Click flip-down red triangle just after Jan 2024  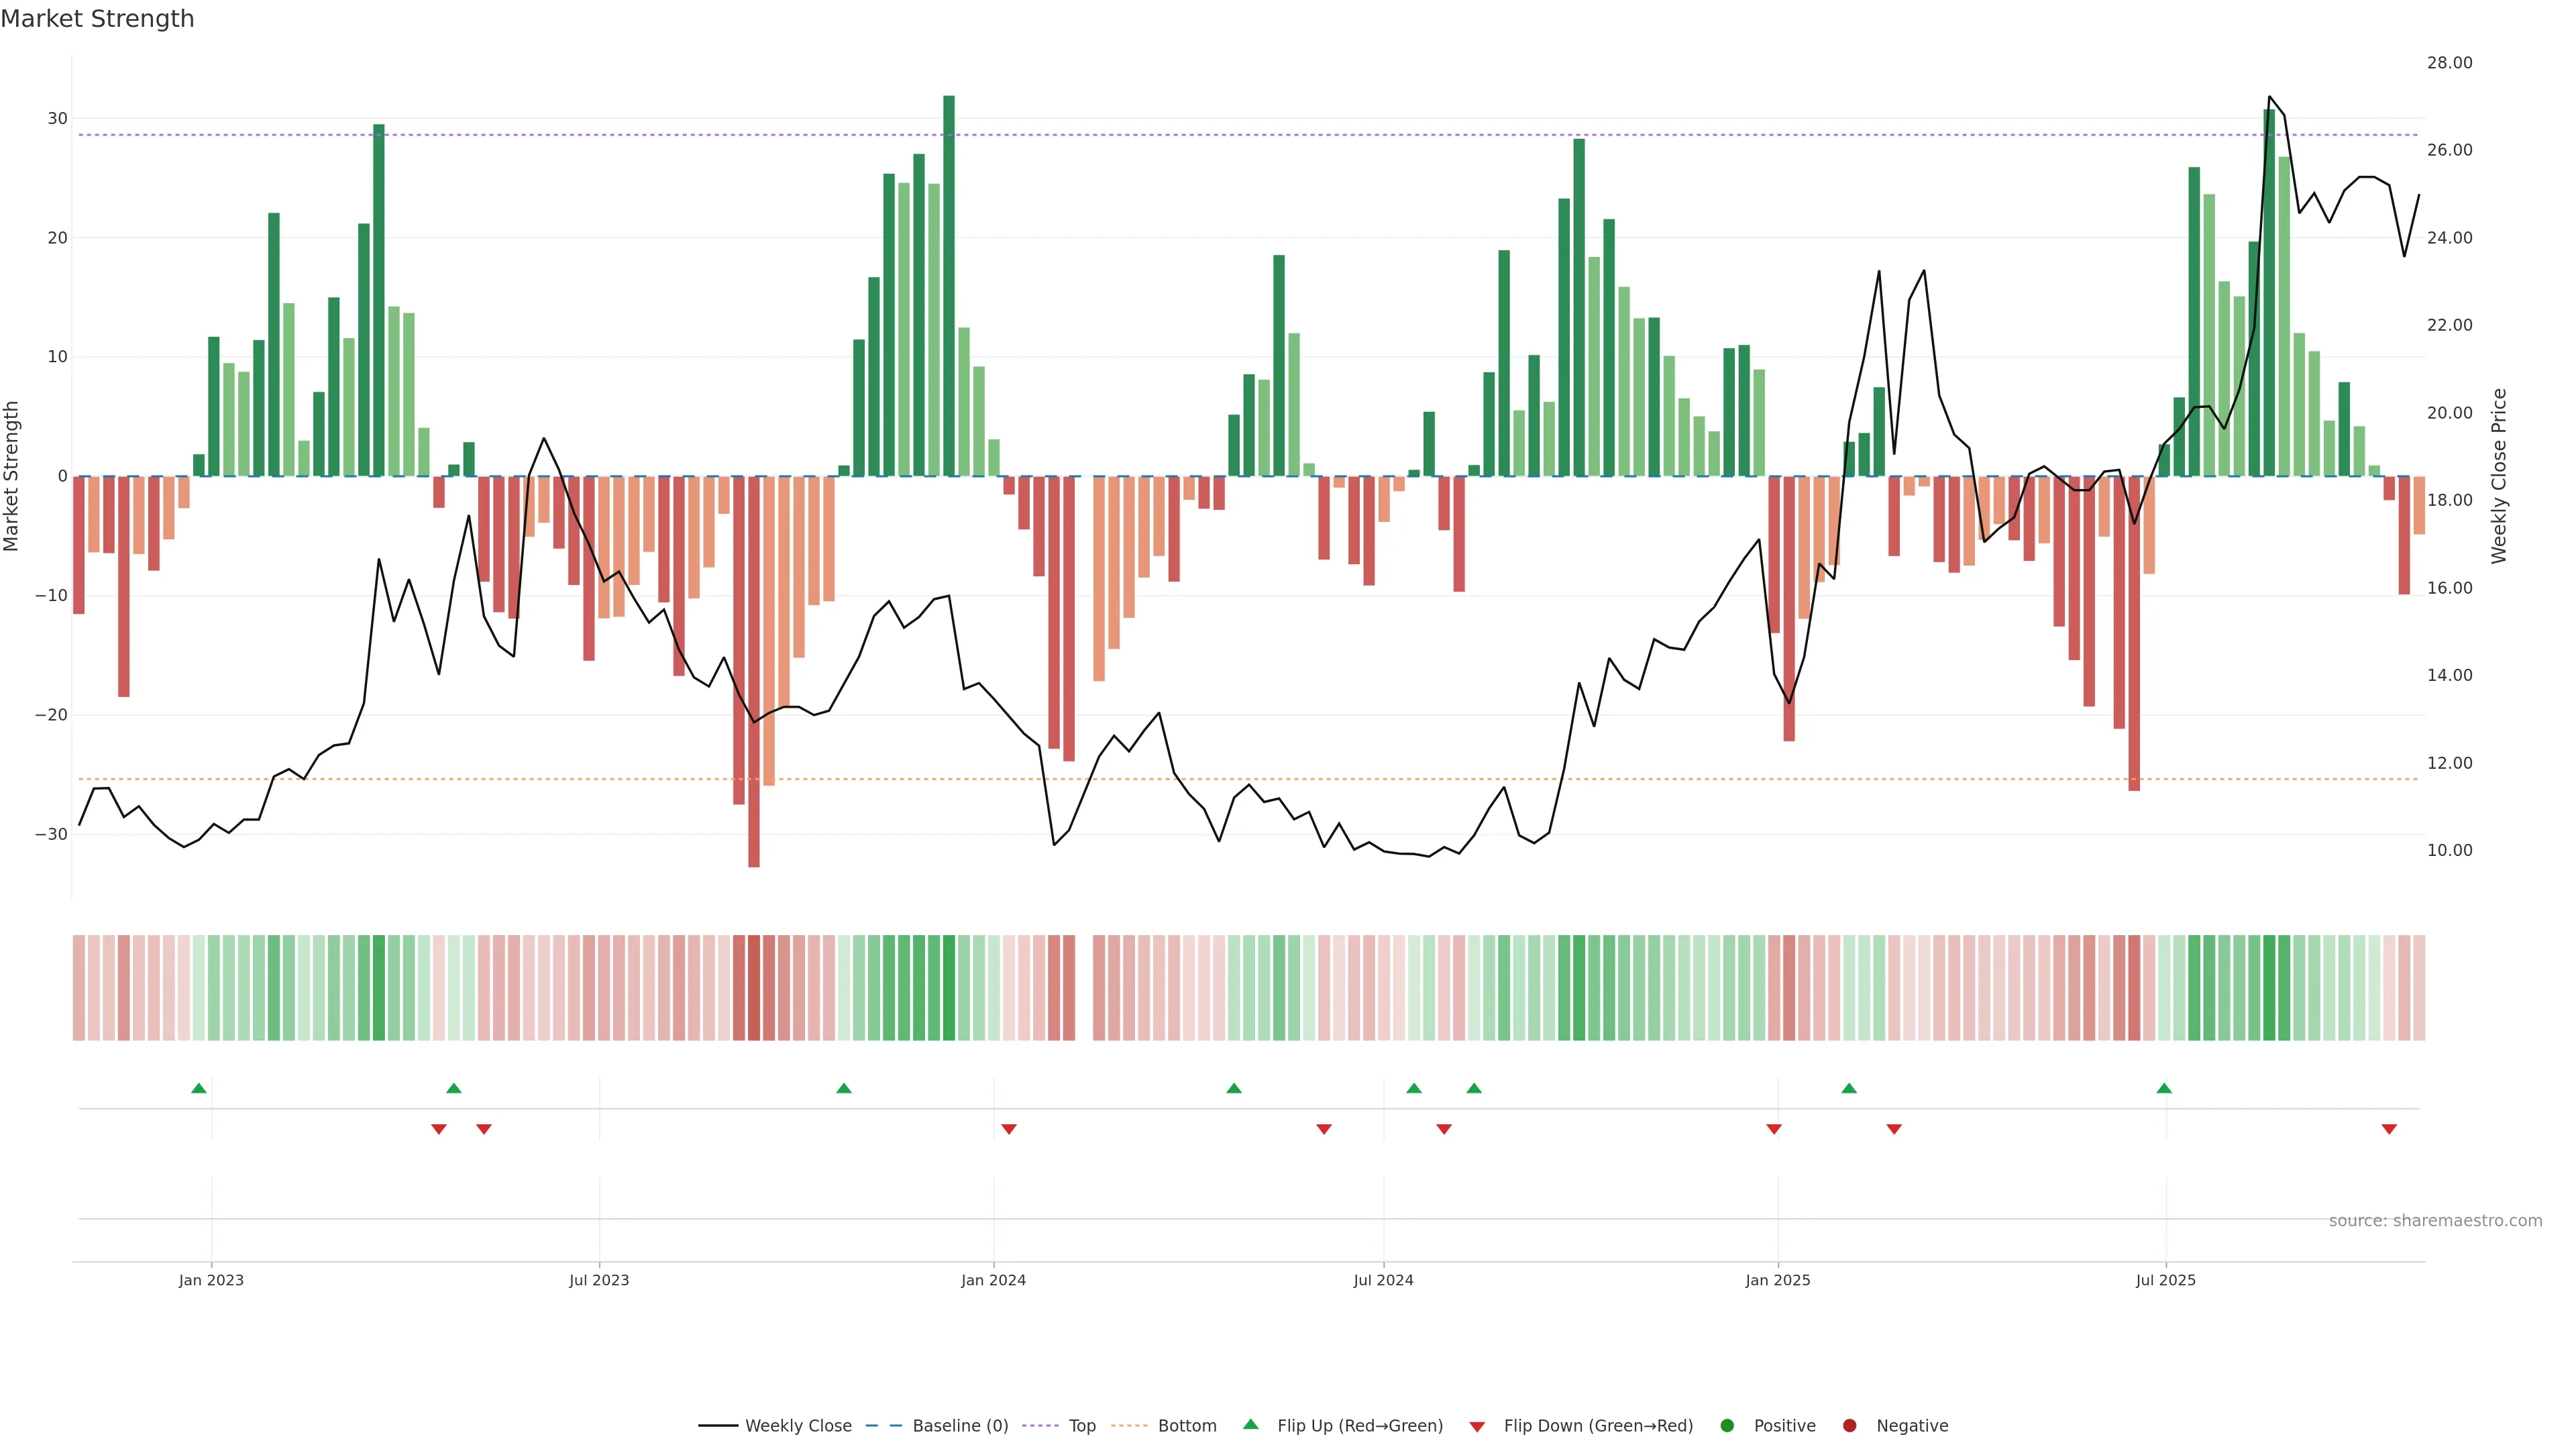[x=1009, y=1129]
